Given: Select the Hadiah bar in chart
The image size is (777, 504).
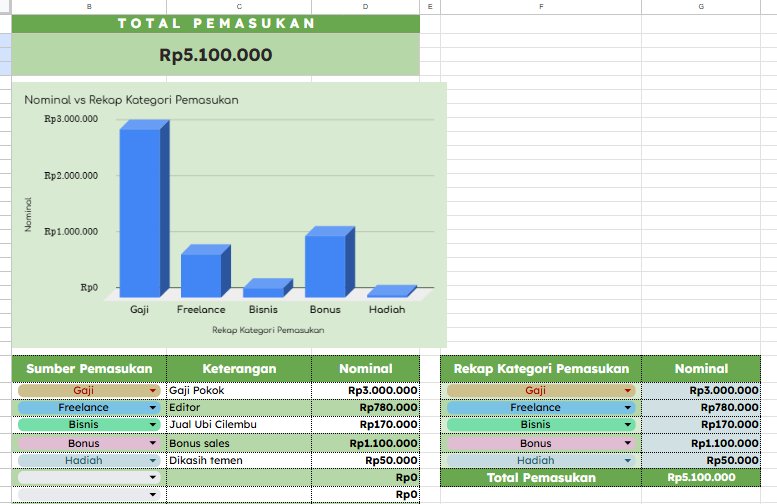Looking at the screenshot, I should (391, 291).
